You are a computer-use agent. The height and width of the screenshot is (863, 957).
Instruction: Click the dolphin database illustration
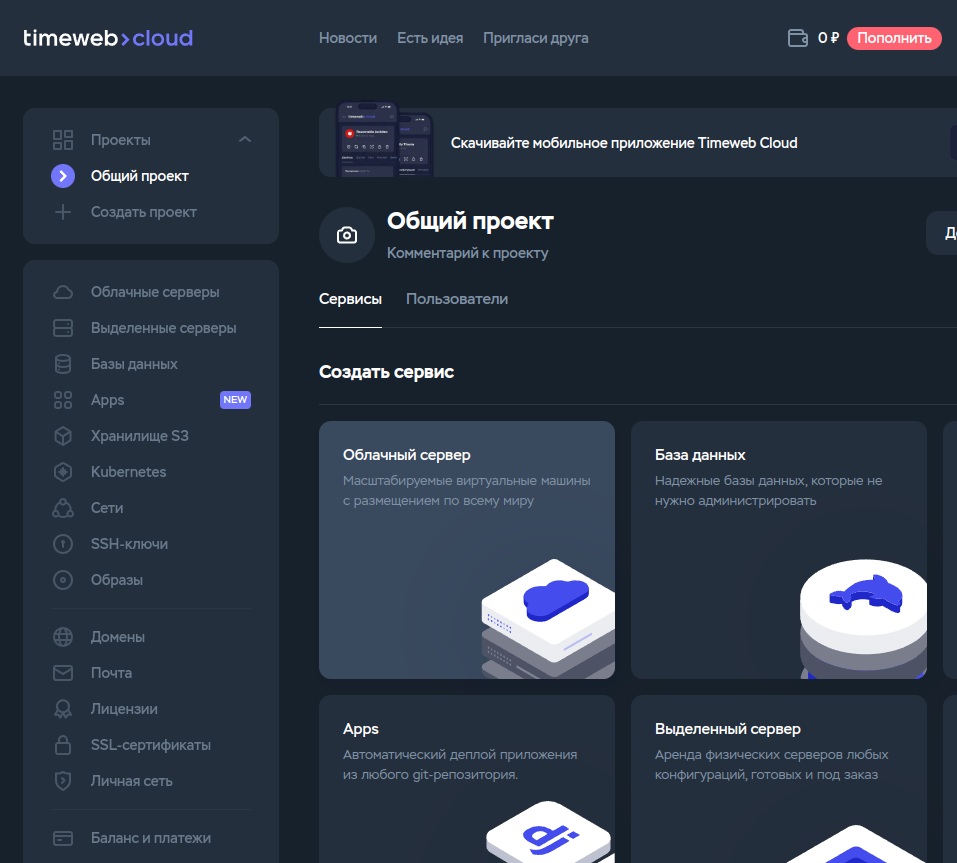point(863,618)
